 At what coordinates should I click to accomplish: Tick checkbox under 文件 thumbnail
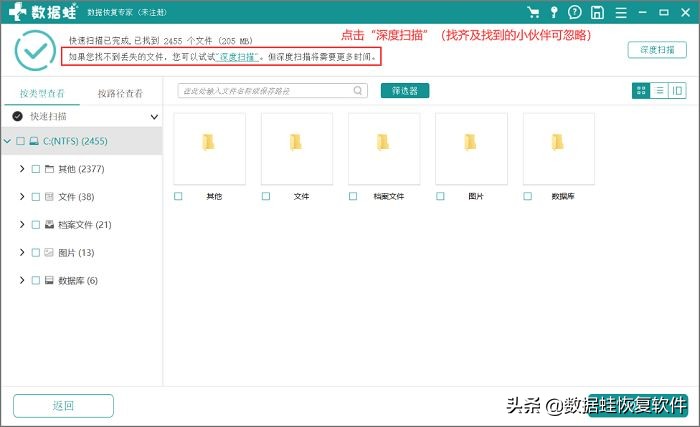pos(266,196)
